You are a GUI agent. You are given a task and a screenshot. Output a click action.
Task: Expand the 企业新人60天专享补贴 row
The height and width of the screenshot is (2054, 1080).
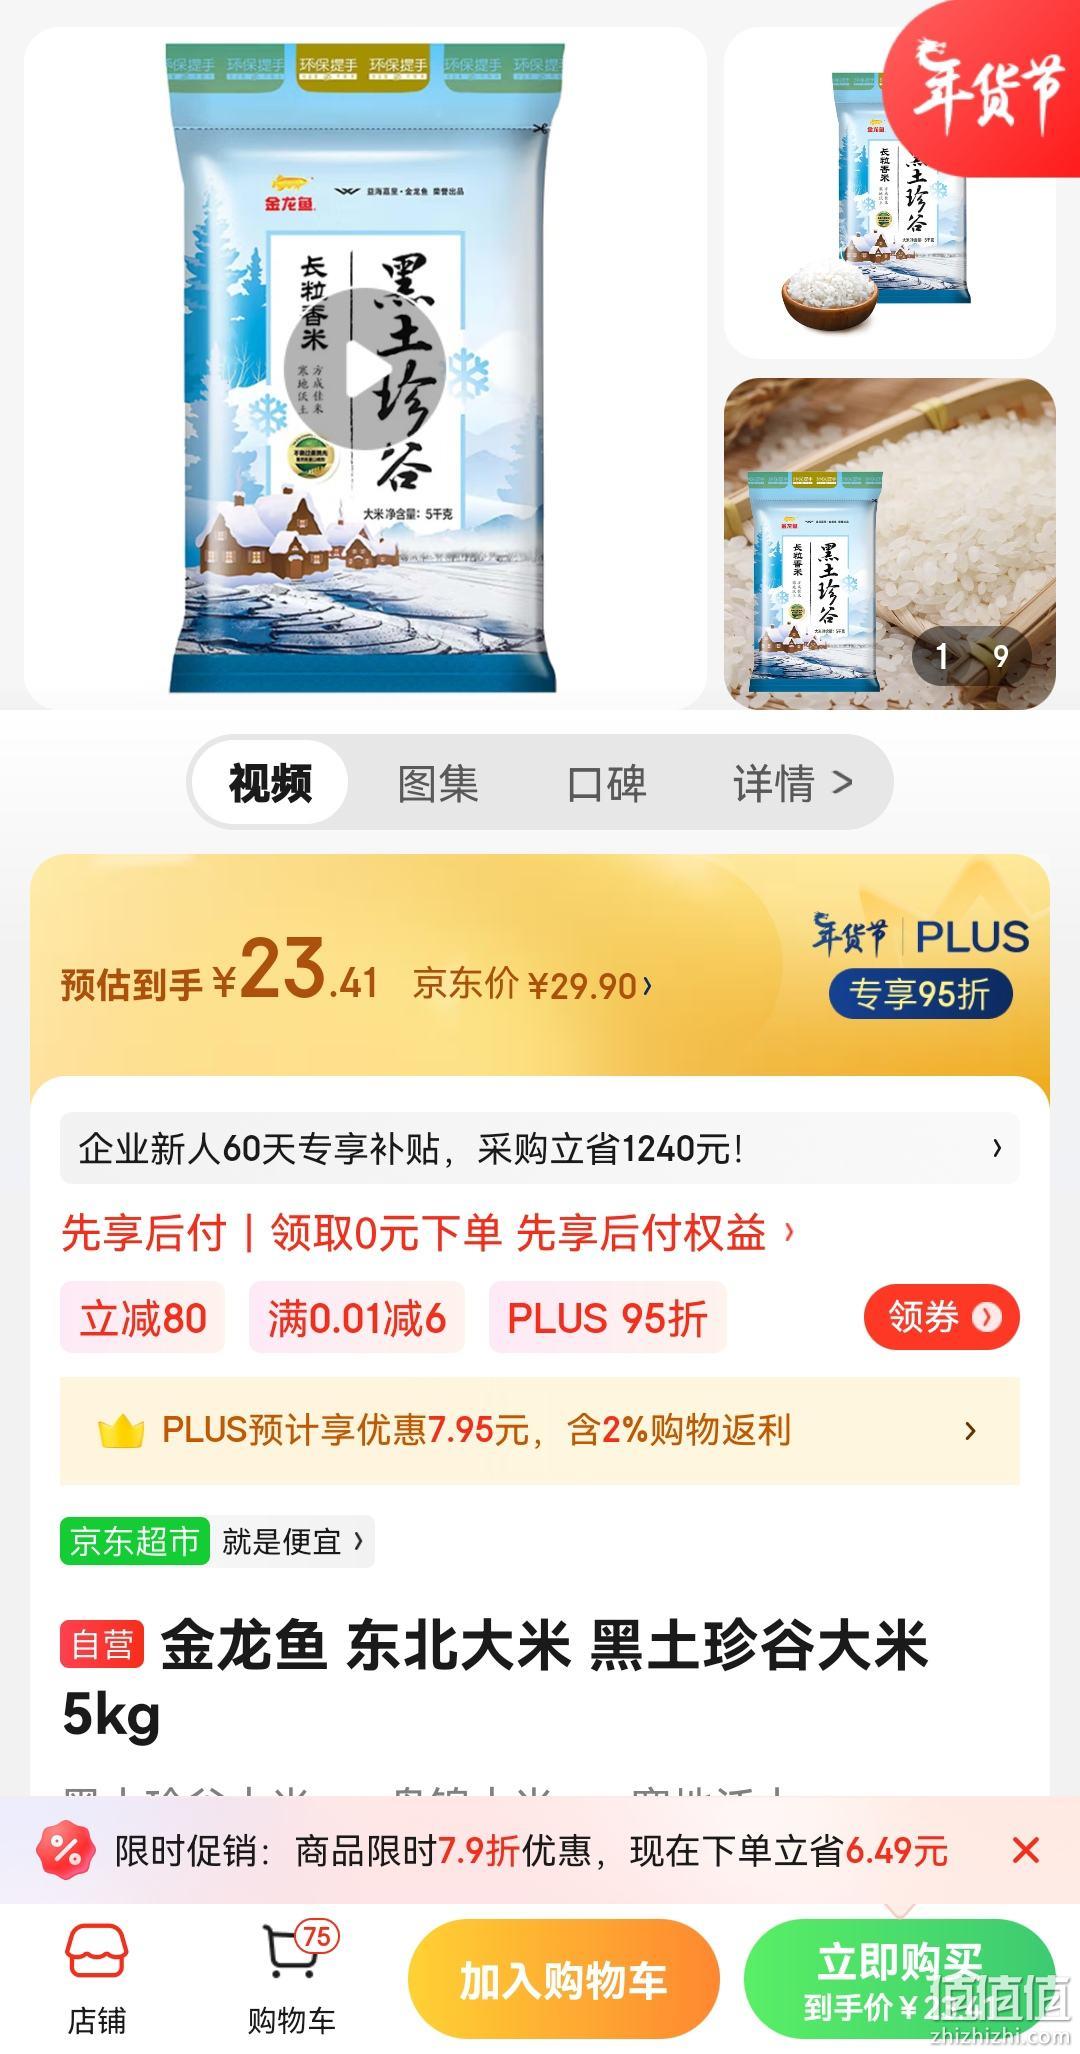[540, 1148]
